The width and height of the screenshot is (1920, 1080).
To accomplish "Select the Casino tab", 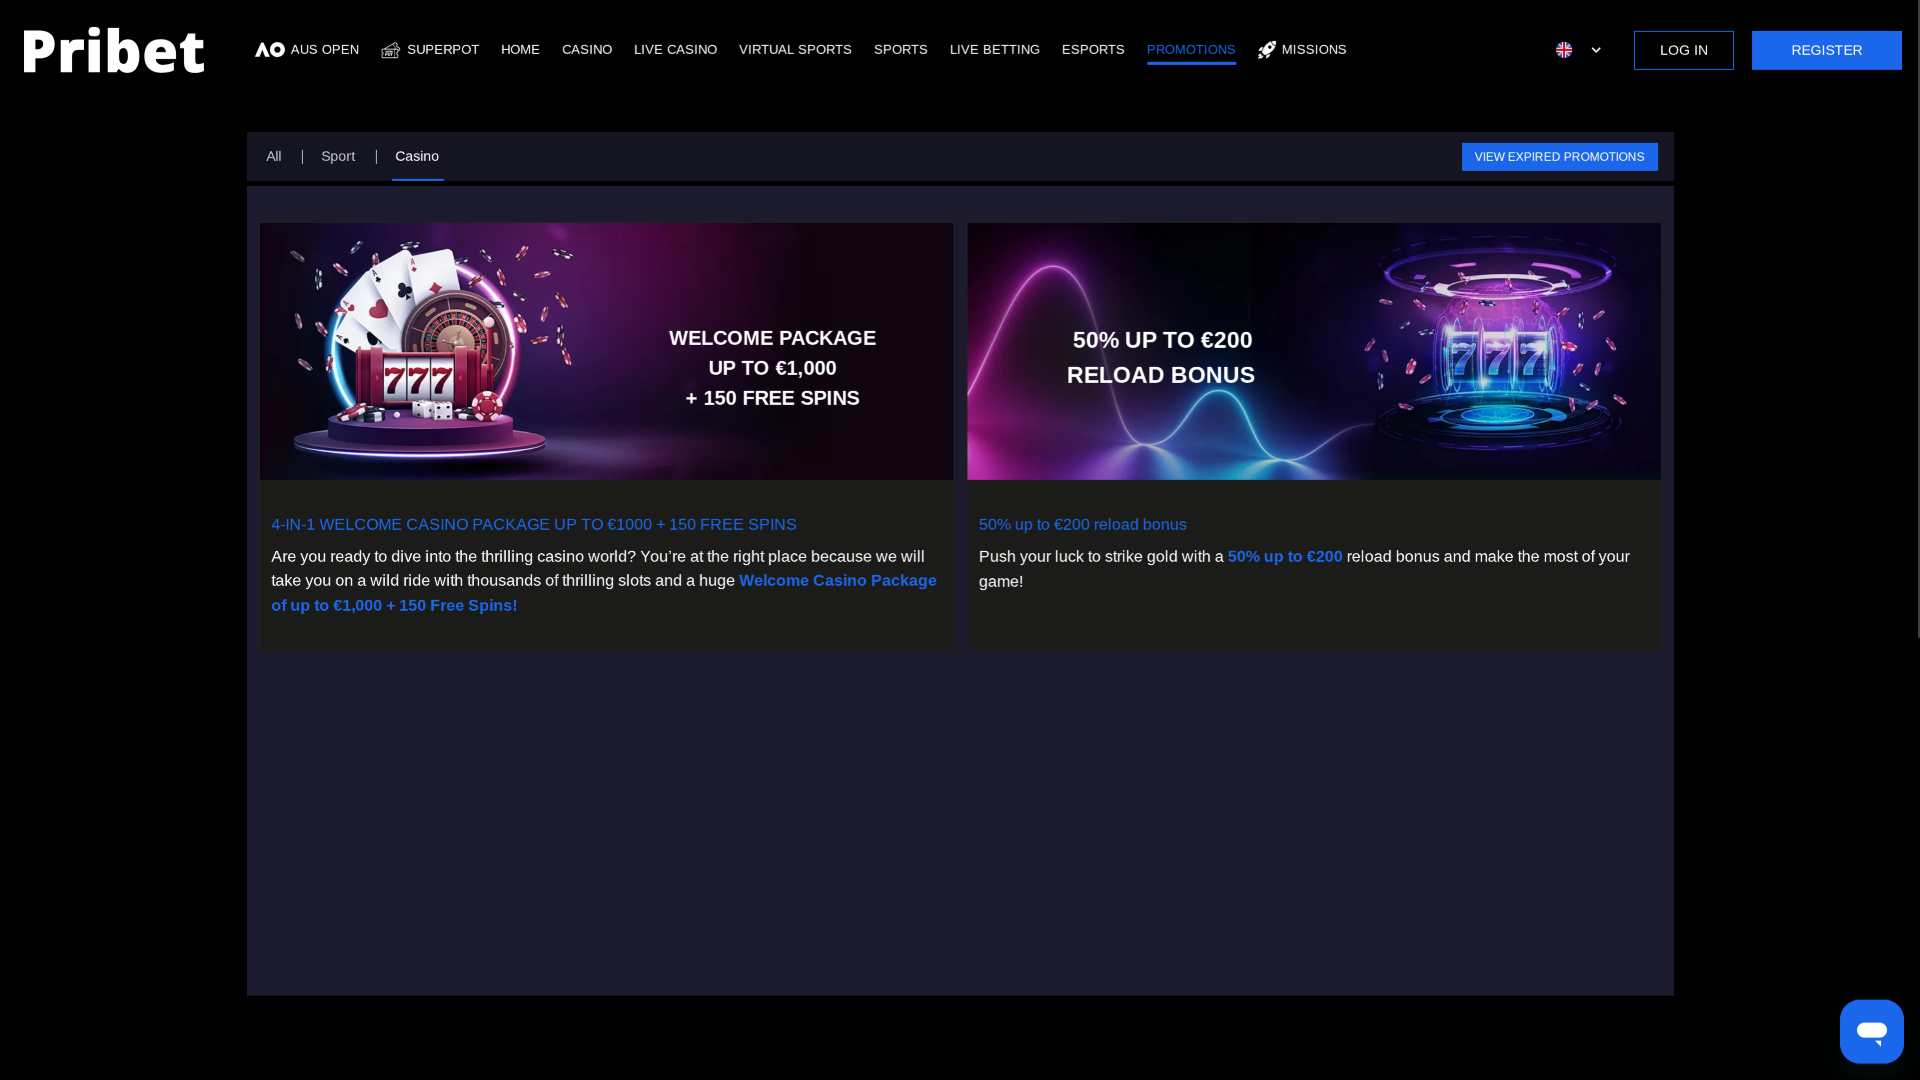I will click(x=417, y=156).
